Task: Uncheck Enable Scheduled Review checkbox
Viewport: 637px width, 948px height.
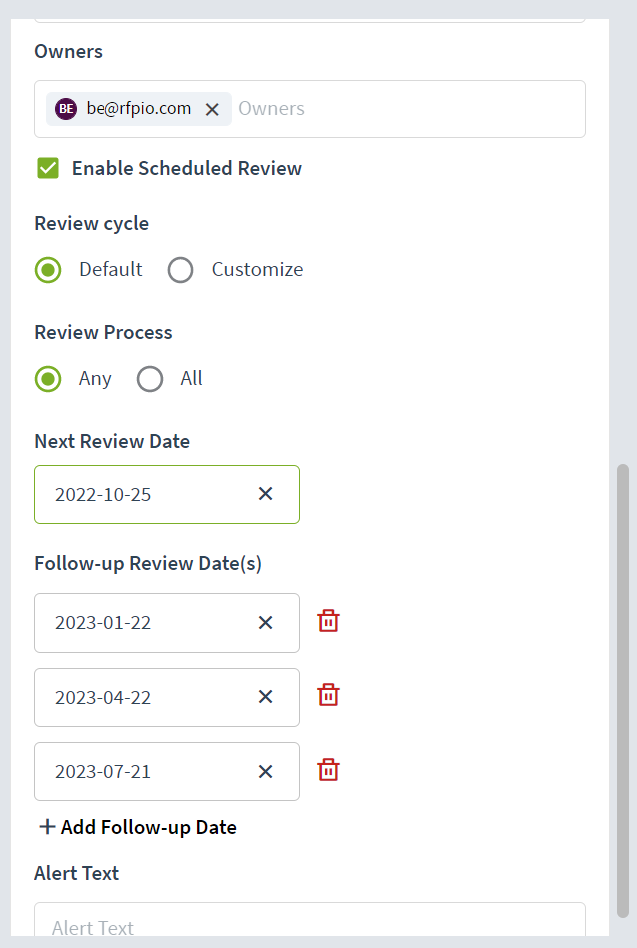Action: point(48,168)
